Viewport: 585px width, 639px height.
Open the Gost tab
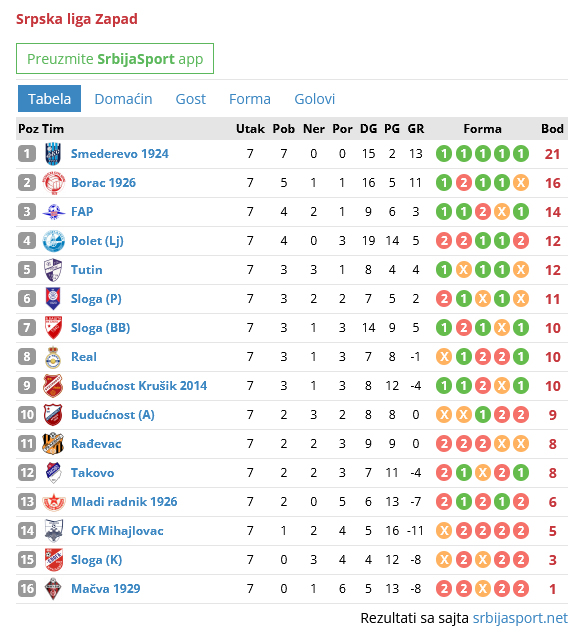click(x=190, y=99)
